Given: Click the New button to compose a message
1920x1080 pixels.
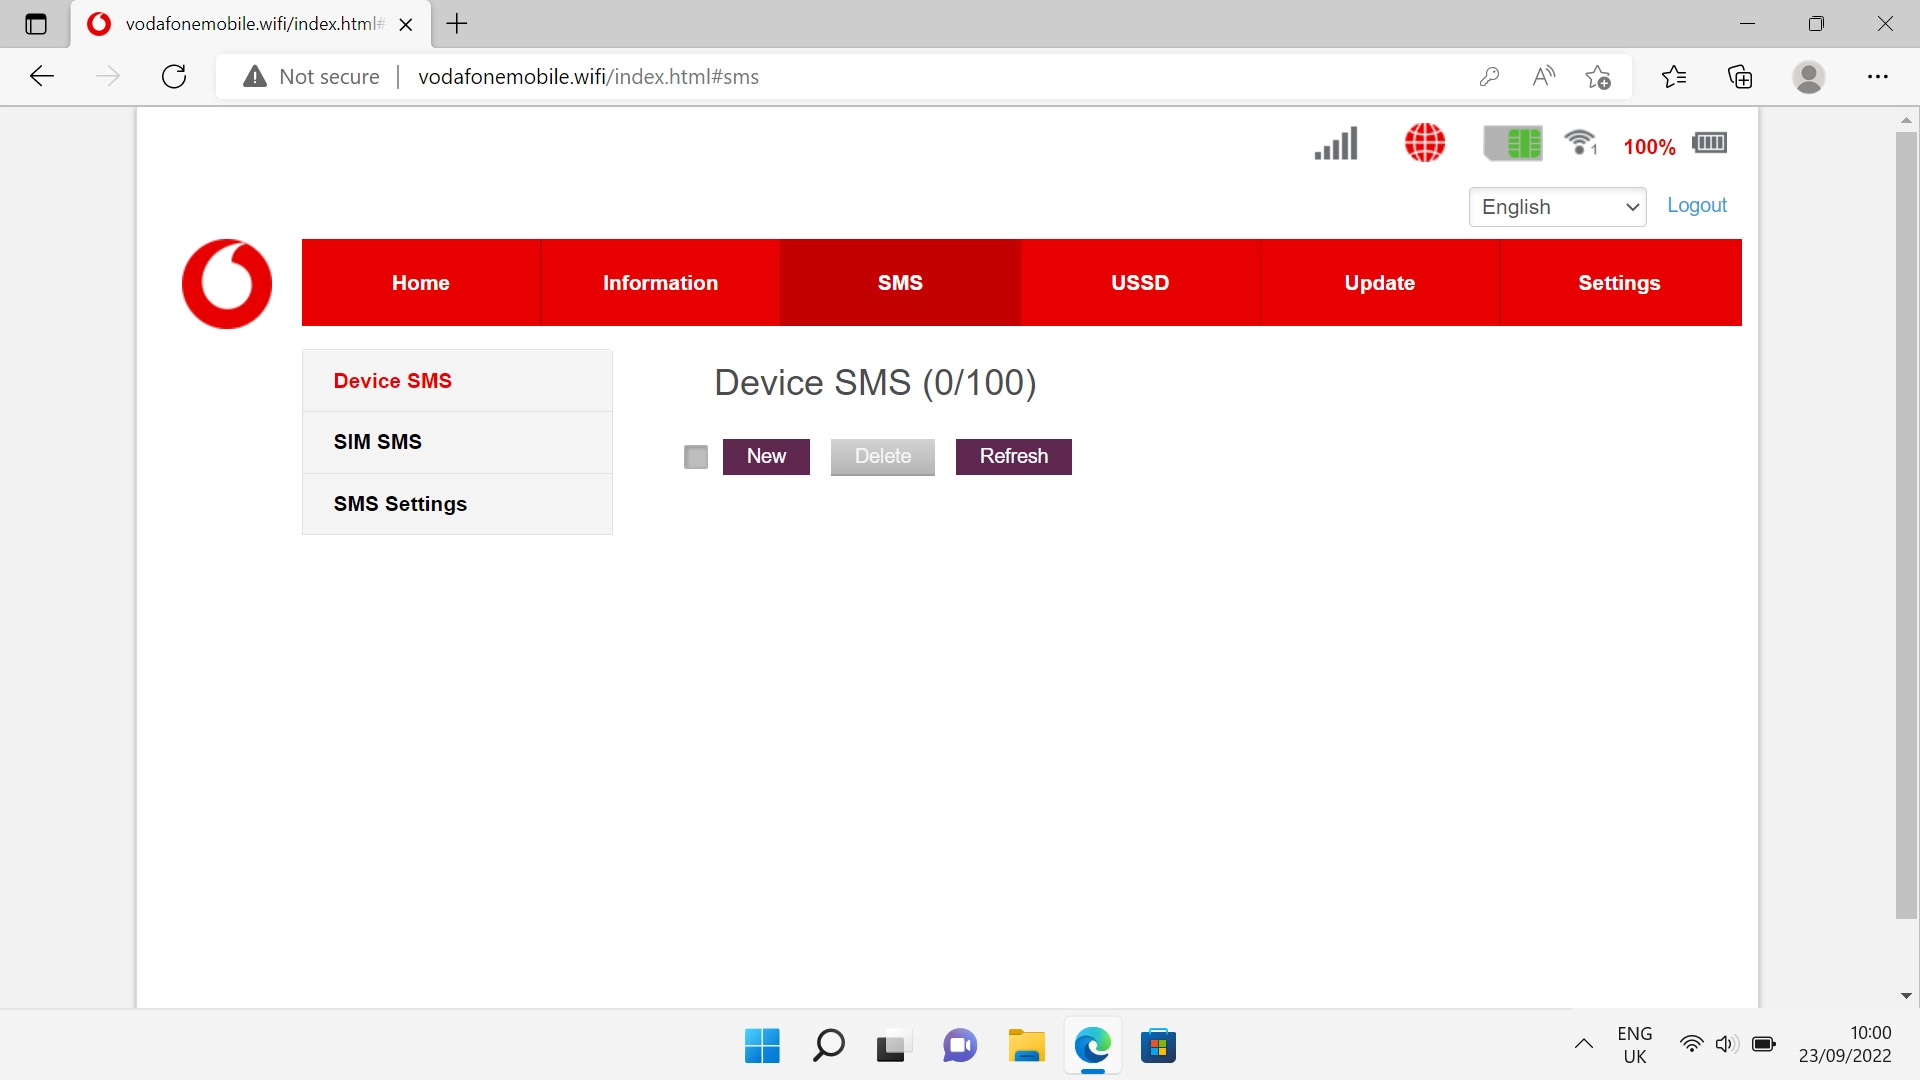Looking at the screenshot, I should pos(766,456).
